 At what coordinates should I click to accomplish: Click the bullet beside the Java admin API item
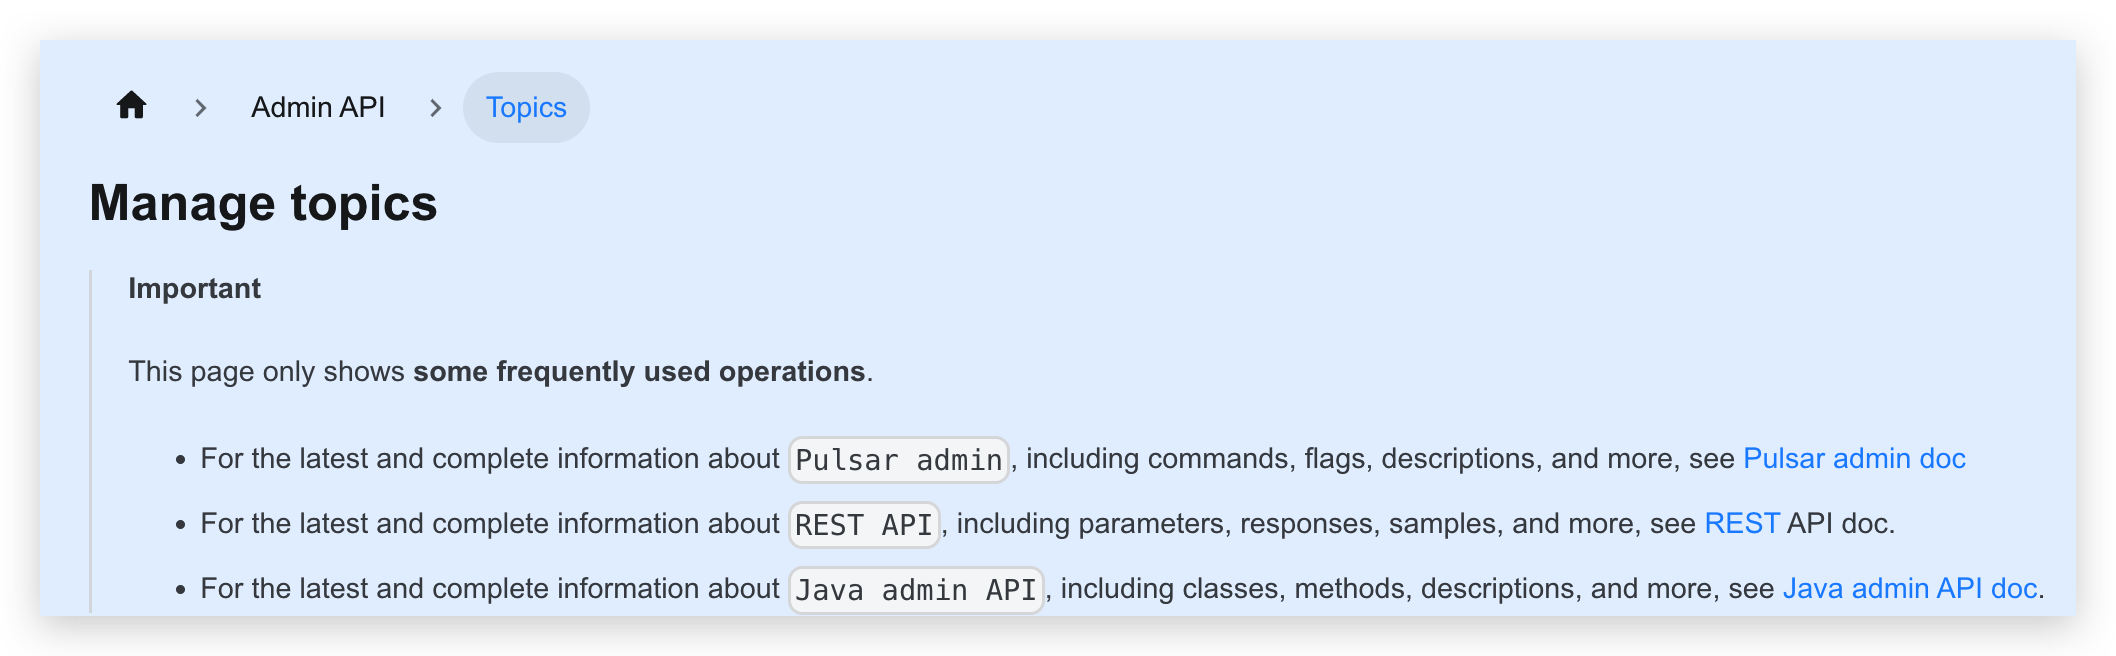pyautogui.click(x=181, y=590)
